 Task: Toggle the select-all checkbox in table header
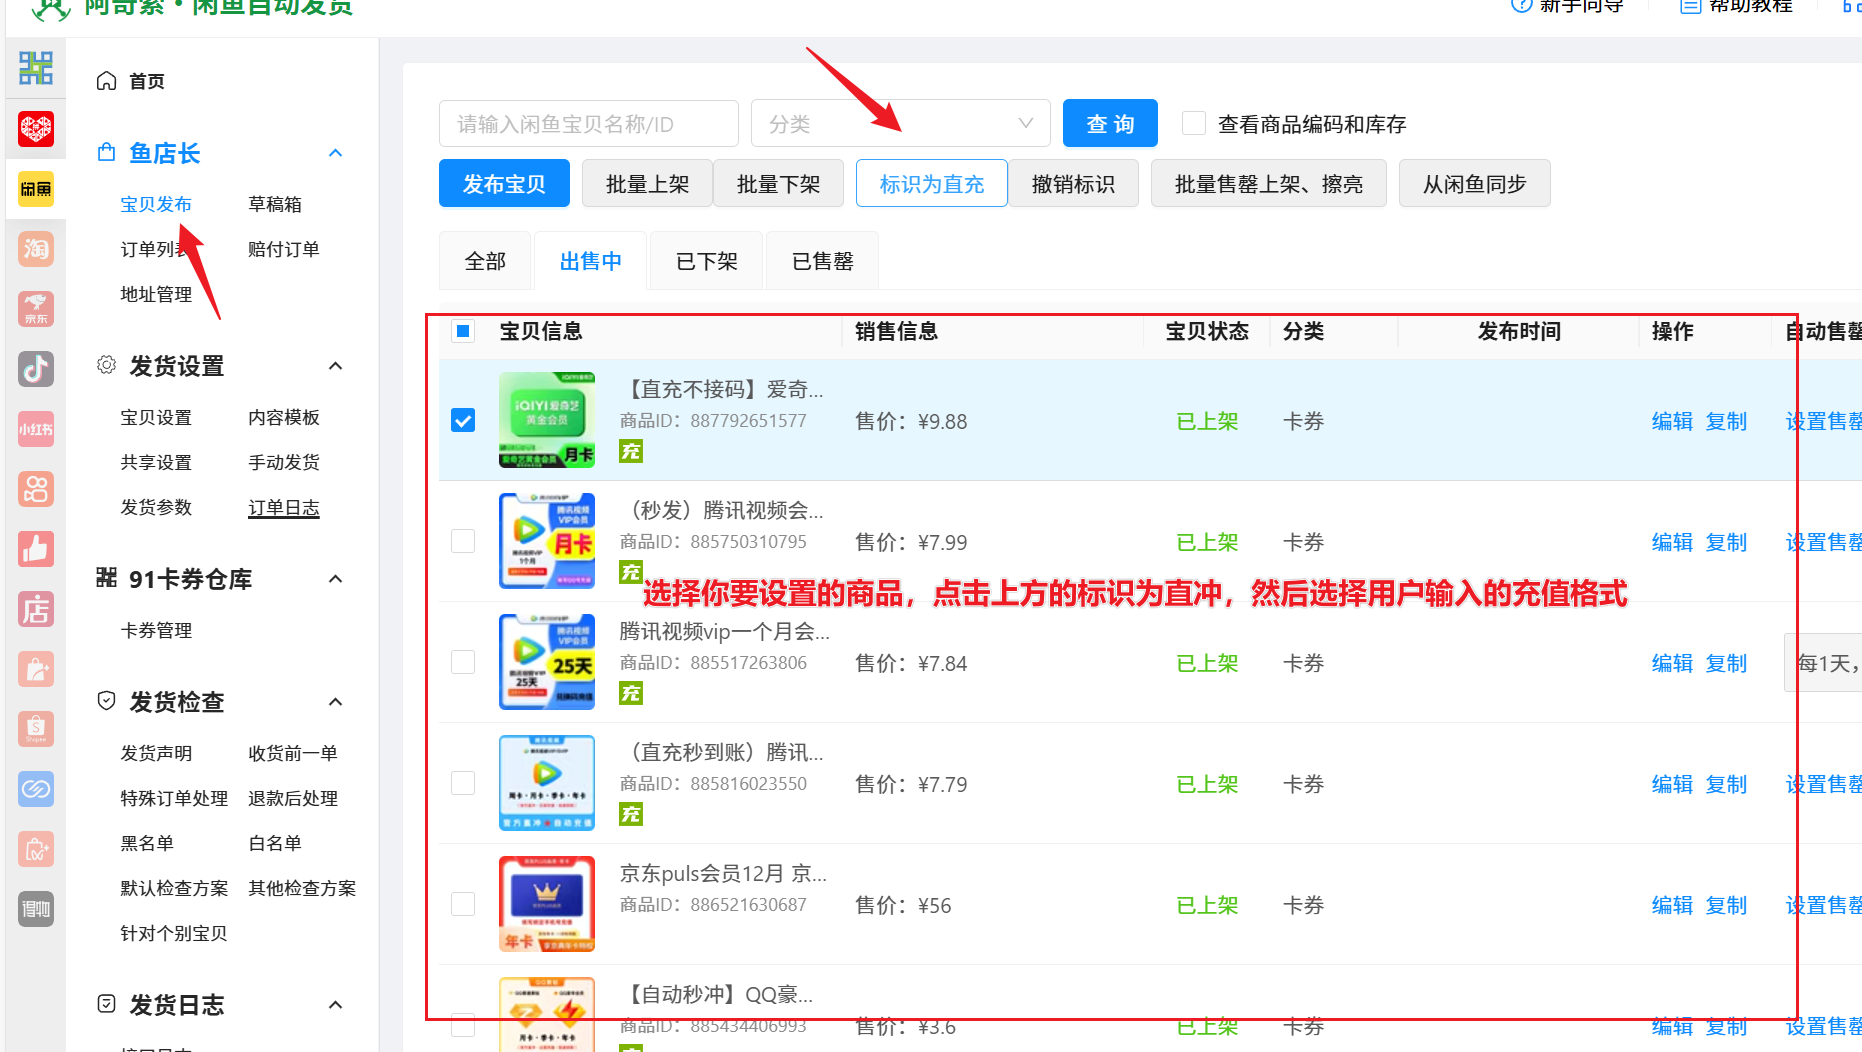click(463, 331)
